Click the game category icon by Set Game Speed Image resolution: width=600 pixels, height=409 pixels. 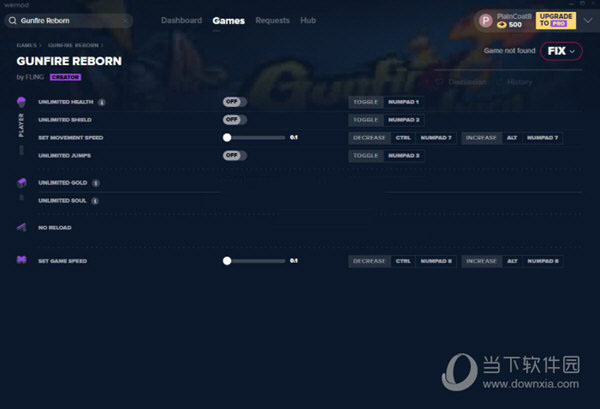click(x=21, y=260)
